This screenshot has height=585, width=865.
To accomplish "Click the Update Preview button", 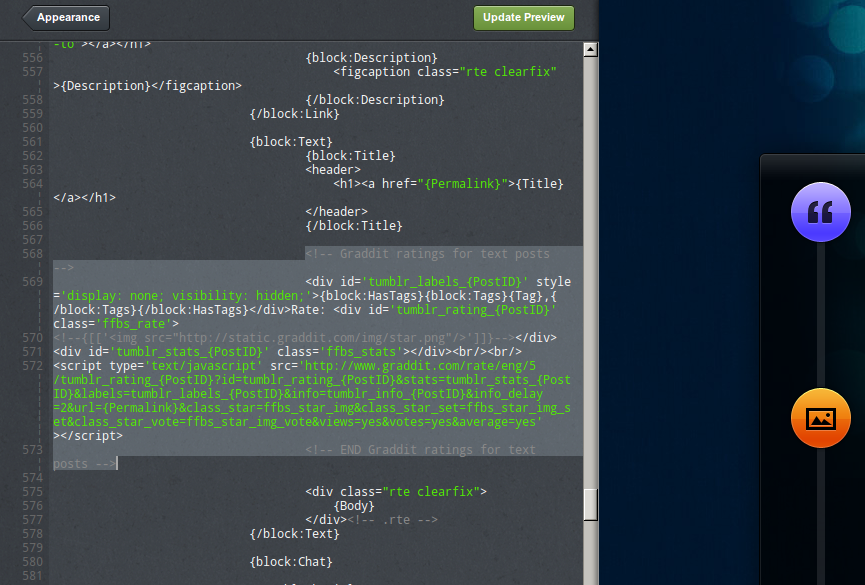I will click(x=524, y=18).
